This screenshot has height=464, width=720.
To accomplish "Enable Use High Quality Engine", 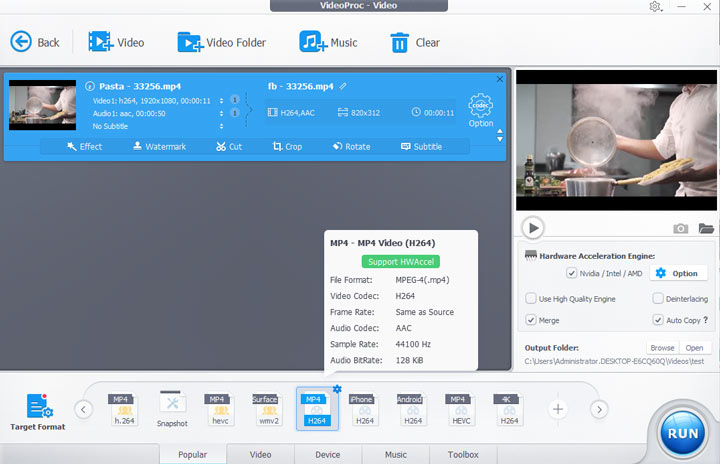I will click(531, 299).
